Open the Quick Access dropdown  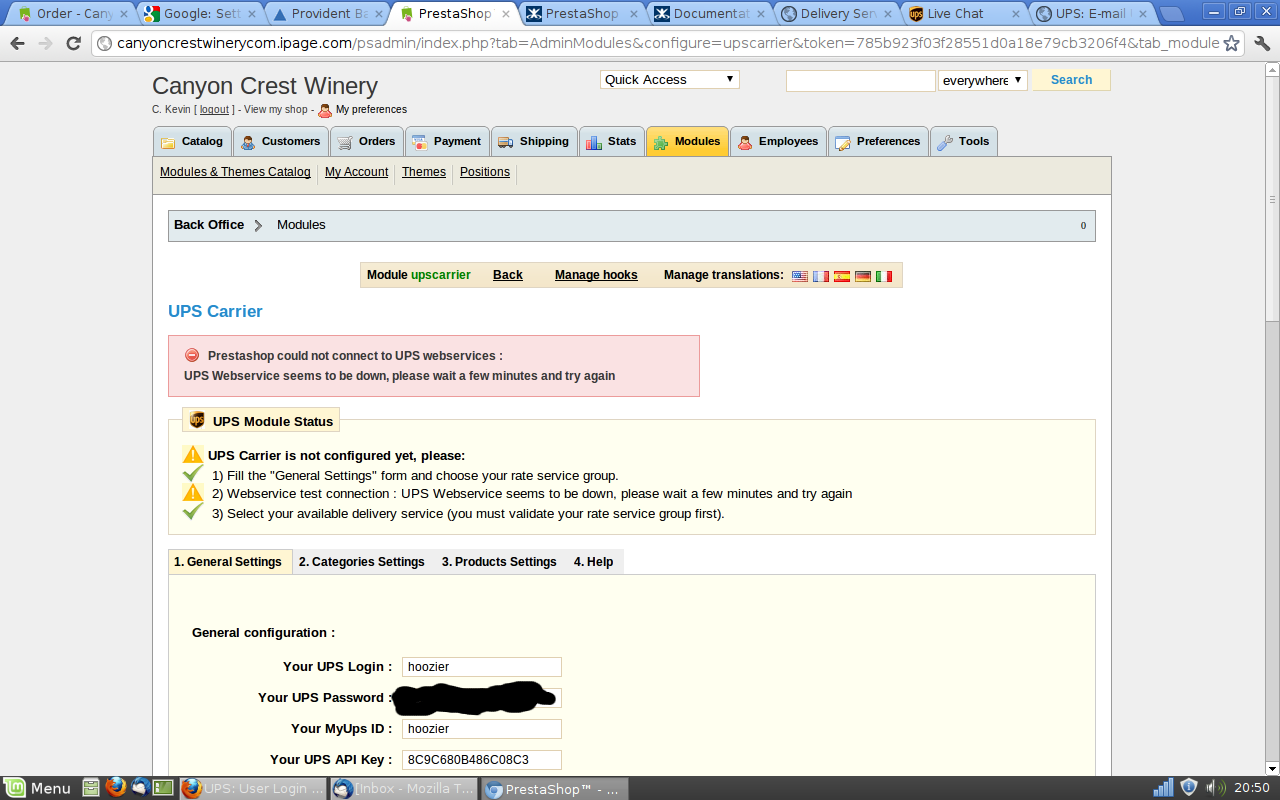[x=670, y=79]
